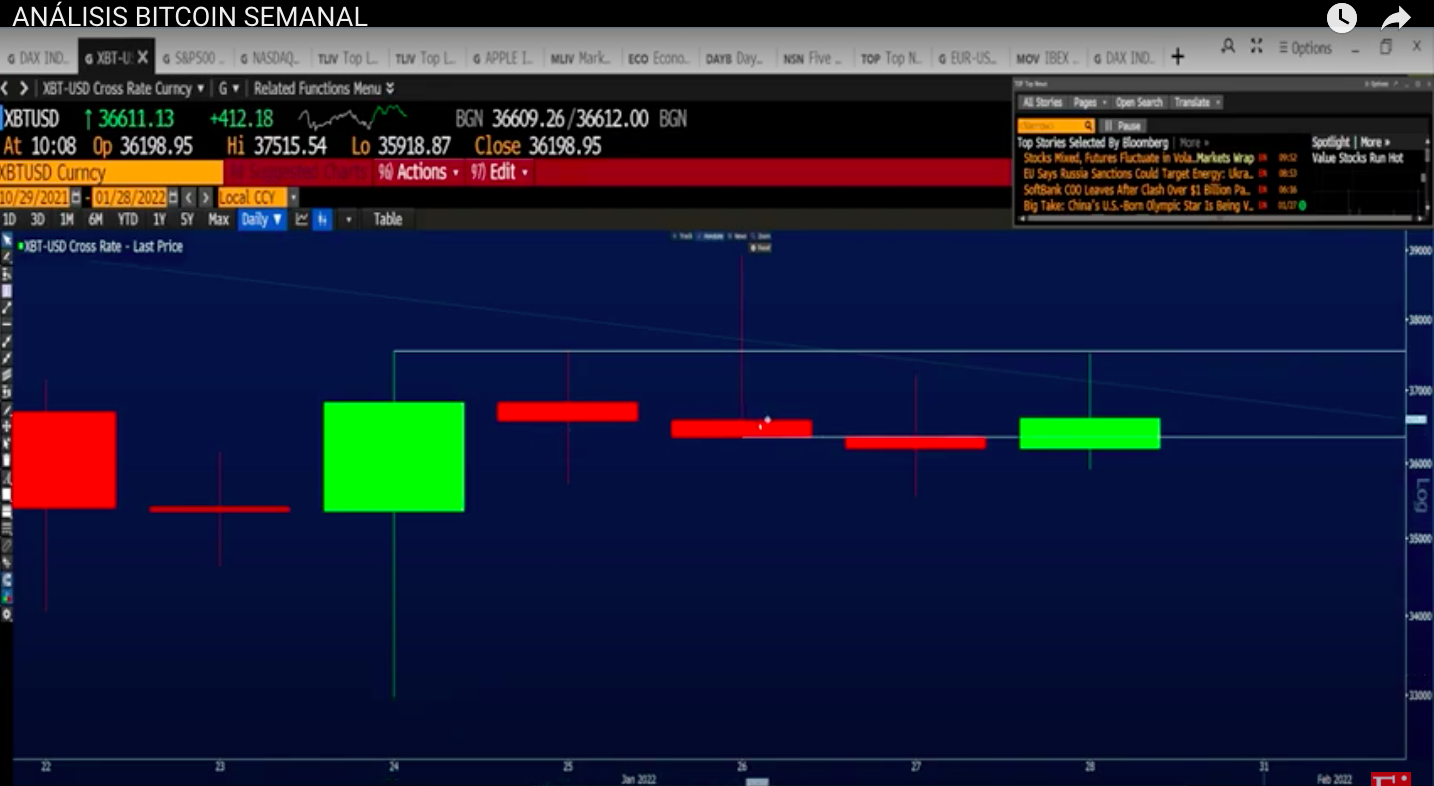Switch to line chart type icon
Screen dimensions: 1434x786
click(301, 219)
